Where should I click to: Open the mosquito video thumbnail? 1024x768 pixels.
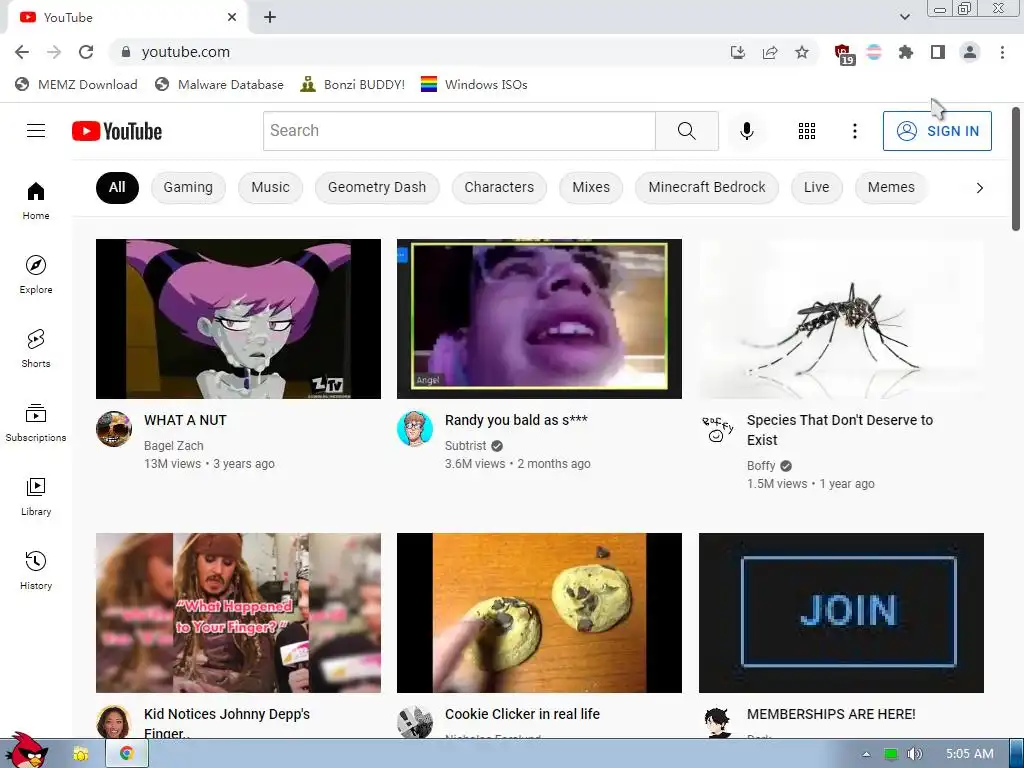(841, 319)
